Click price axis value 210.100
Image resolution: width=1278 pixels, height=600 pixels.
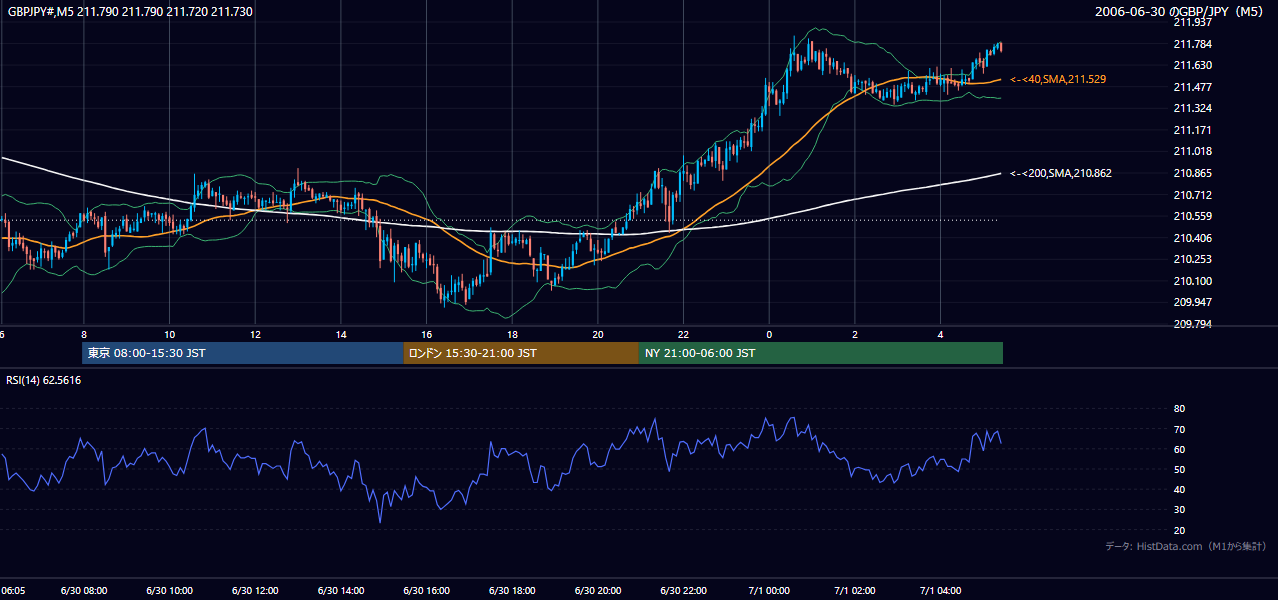pos(1192,281)
